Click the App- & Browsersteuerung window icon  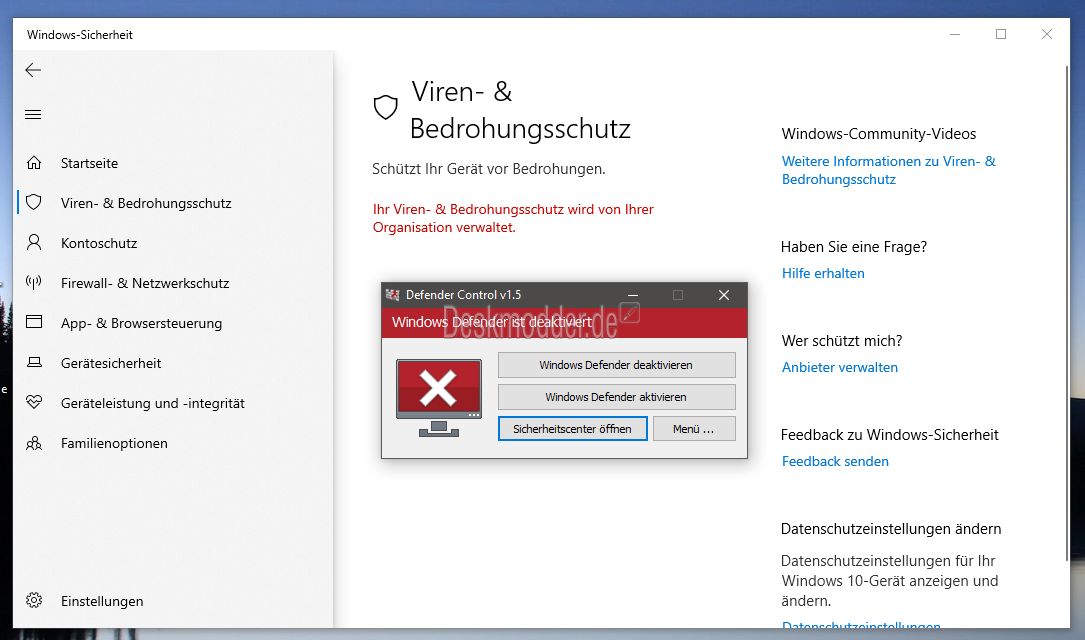[34, 322]
